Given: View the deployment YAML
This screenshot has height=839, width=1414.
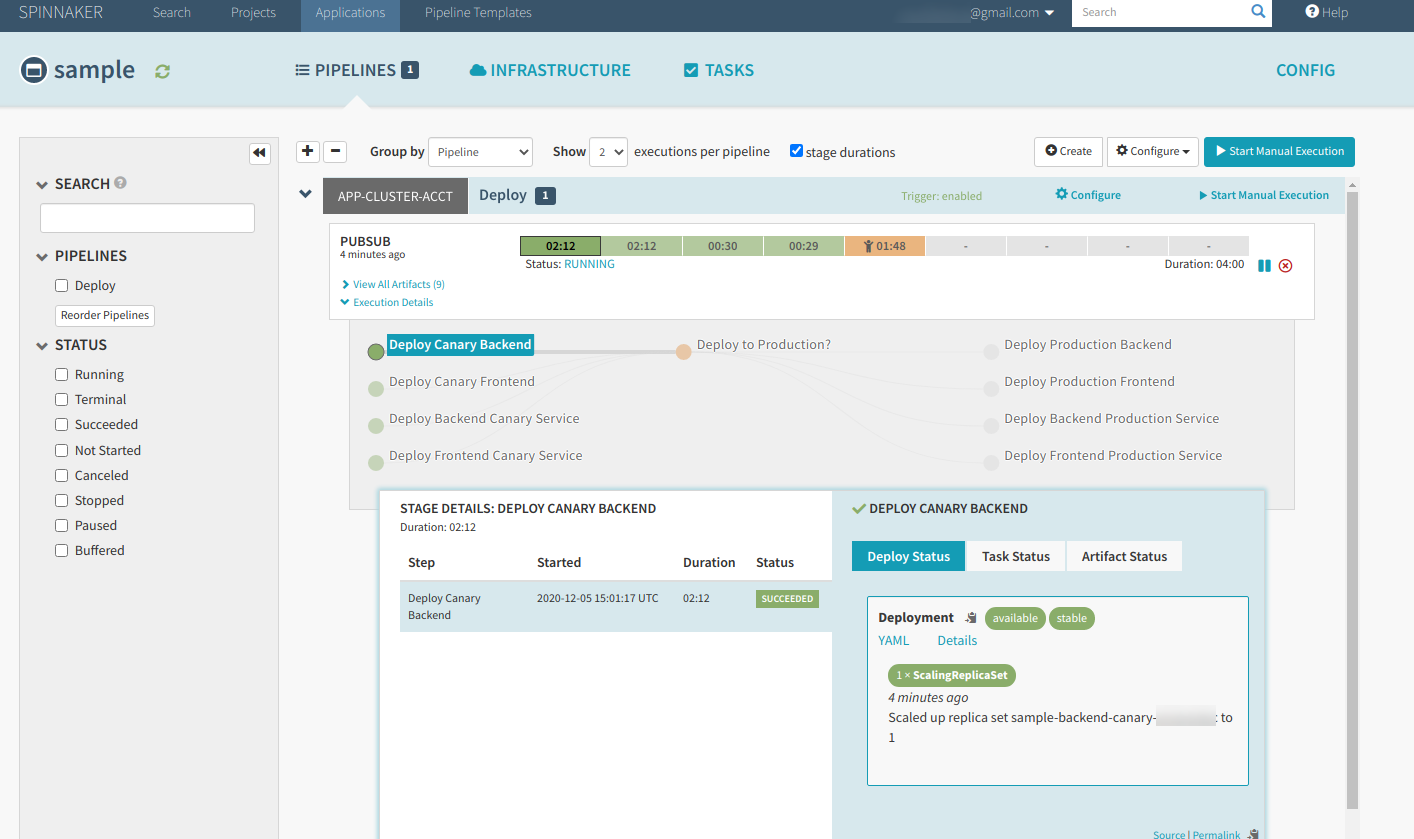Looking at the screenshot, I should pos(893,640).
